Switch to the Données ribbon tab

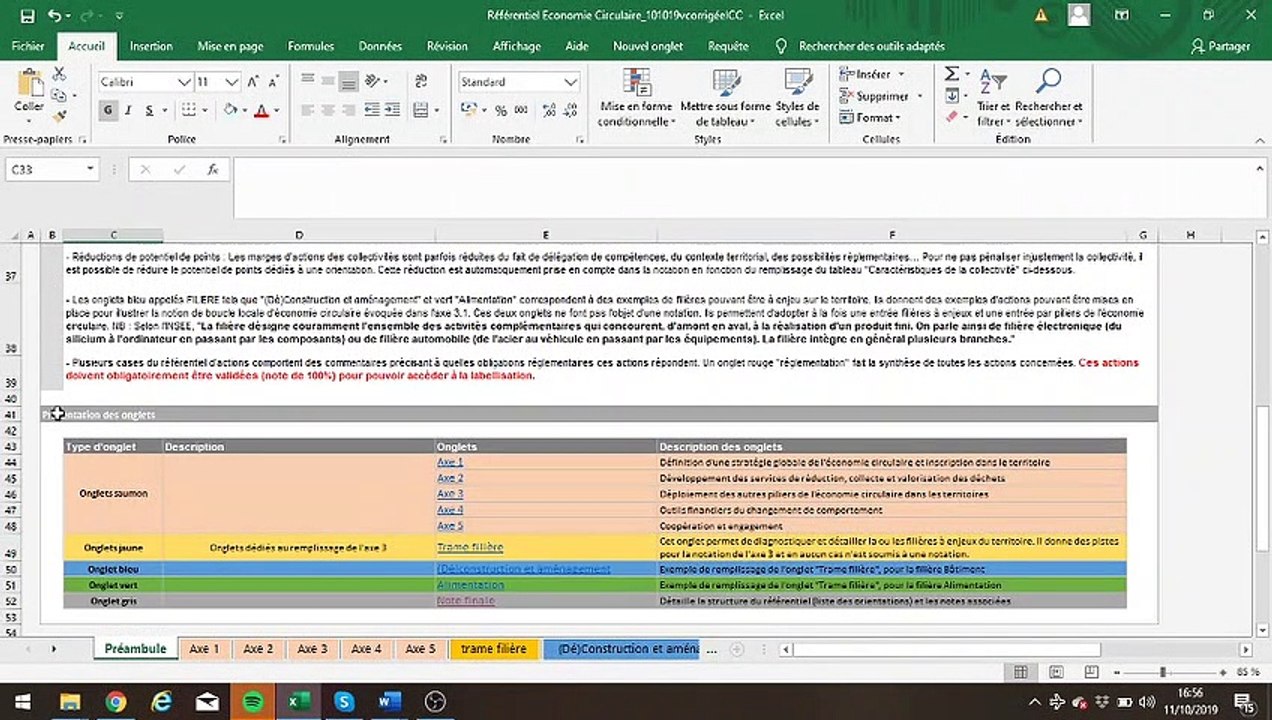[x=380, y=46]
